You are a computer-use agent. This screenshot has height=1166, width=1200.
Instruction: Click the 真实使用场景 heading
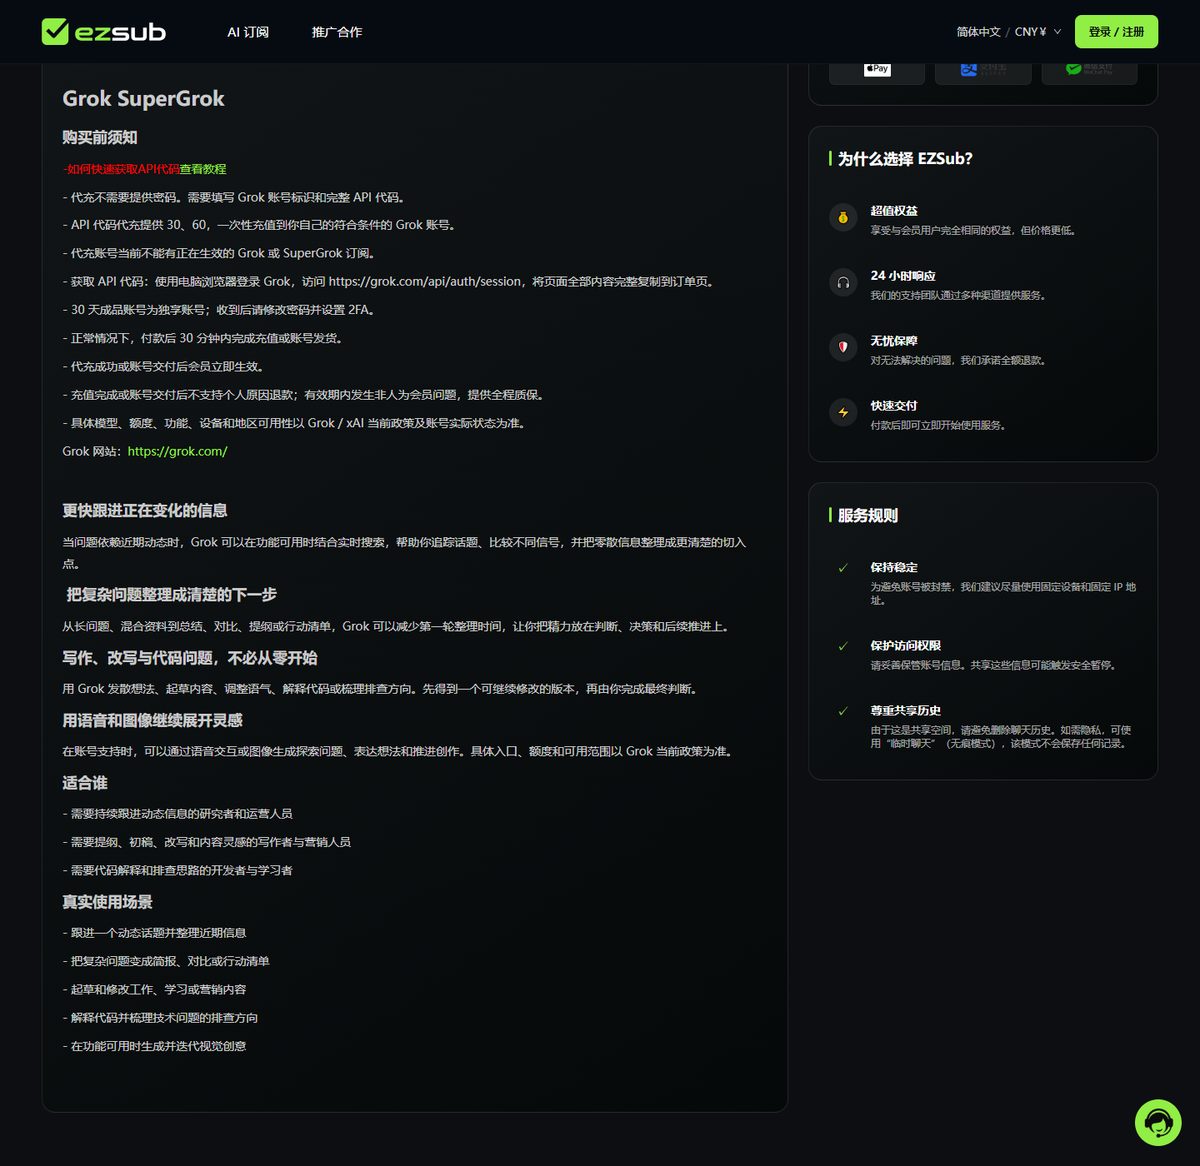pos(107,902)
